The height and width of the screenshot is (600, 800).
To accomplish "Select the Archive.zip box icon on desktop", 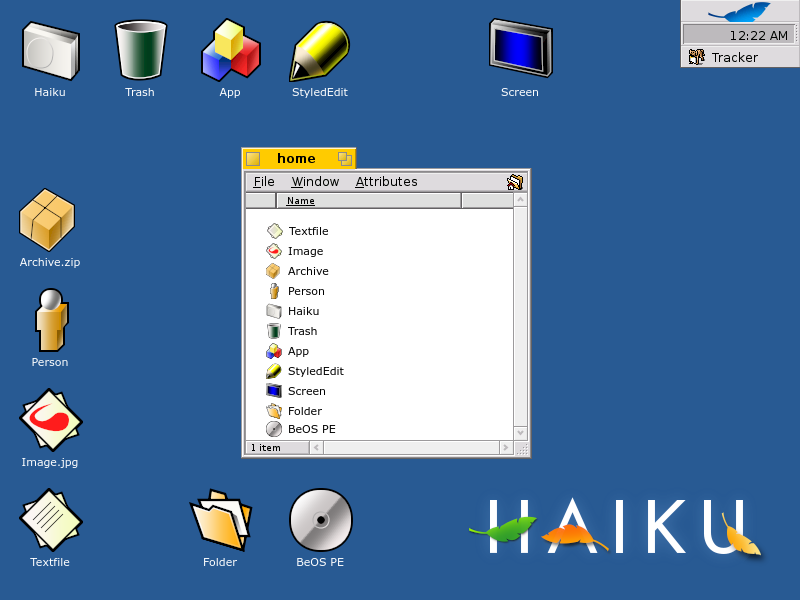I will (x=47, y=220).
